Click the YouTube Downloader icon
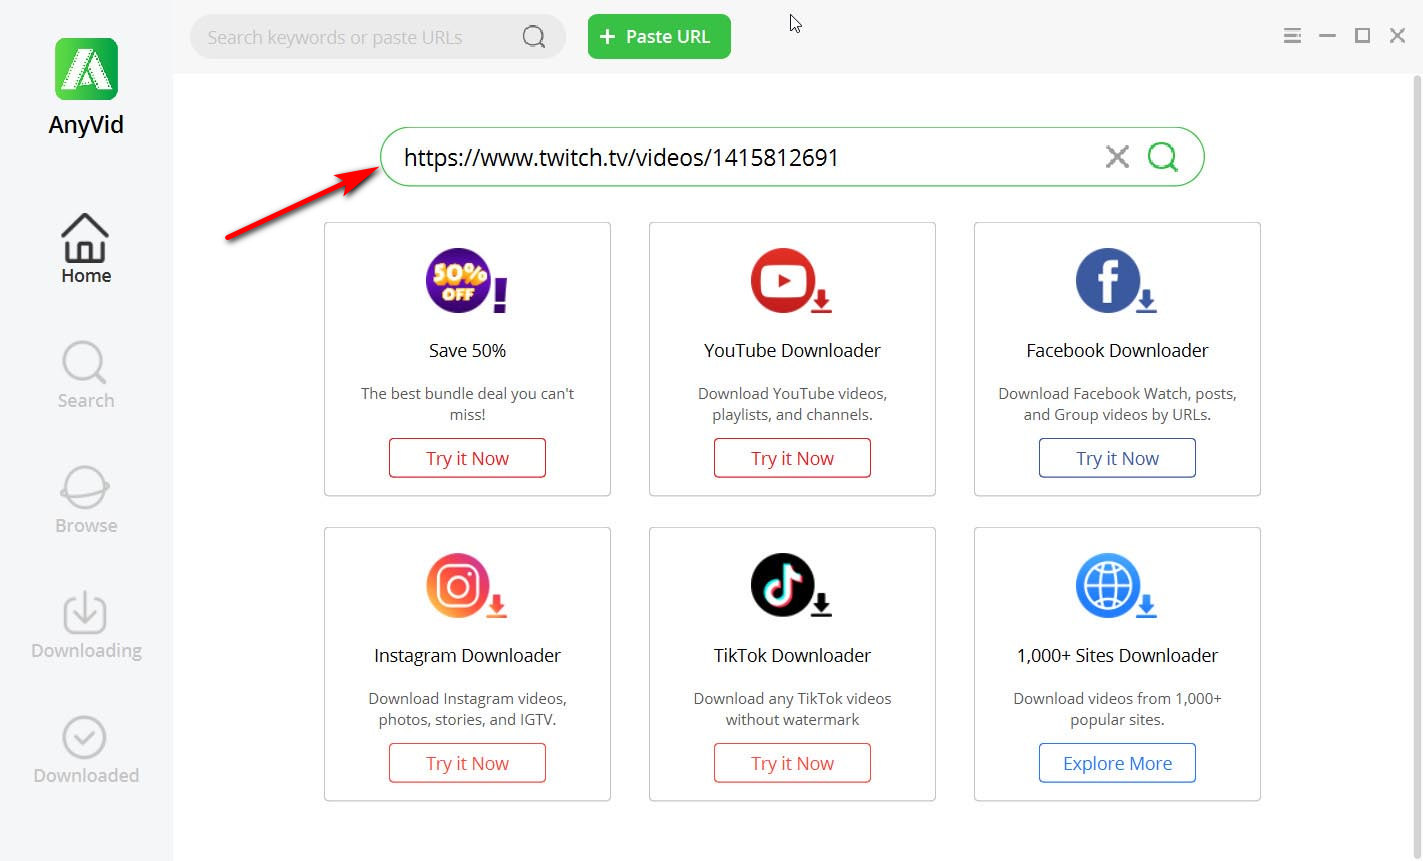This screenshot has width=1423, height=861. 785,281
